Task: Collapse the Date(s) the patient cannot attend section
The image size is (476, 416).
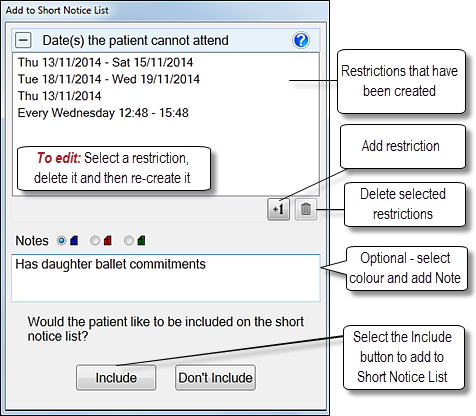Action: pos(23,40)
